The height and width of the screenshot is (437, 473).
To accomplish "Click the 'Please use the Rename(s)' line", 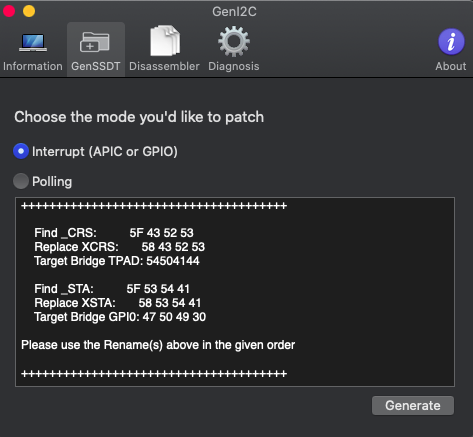I will (x=158, y=345).
